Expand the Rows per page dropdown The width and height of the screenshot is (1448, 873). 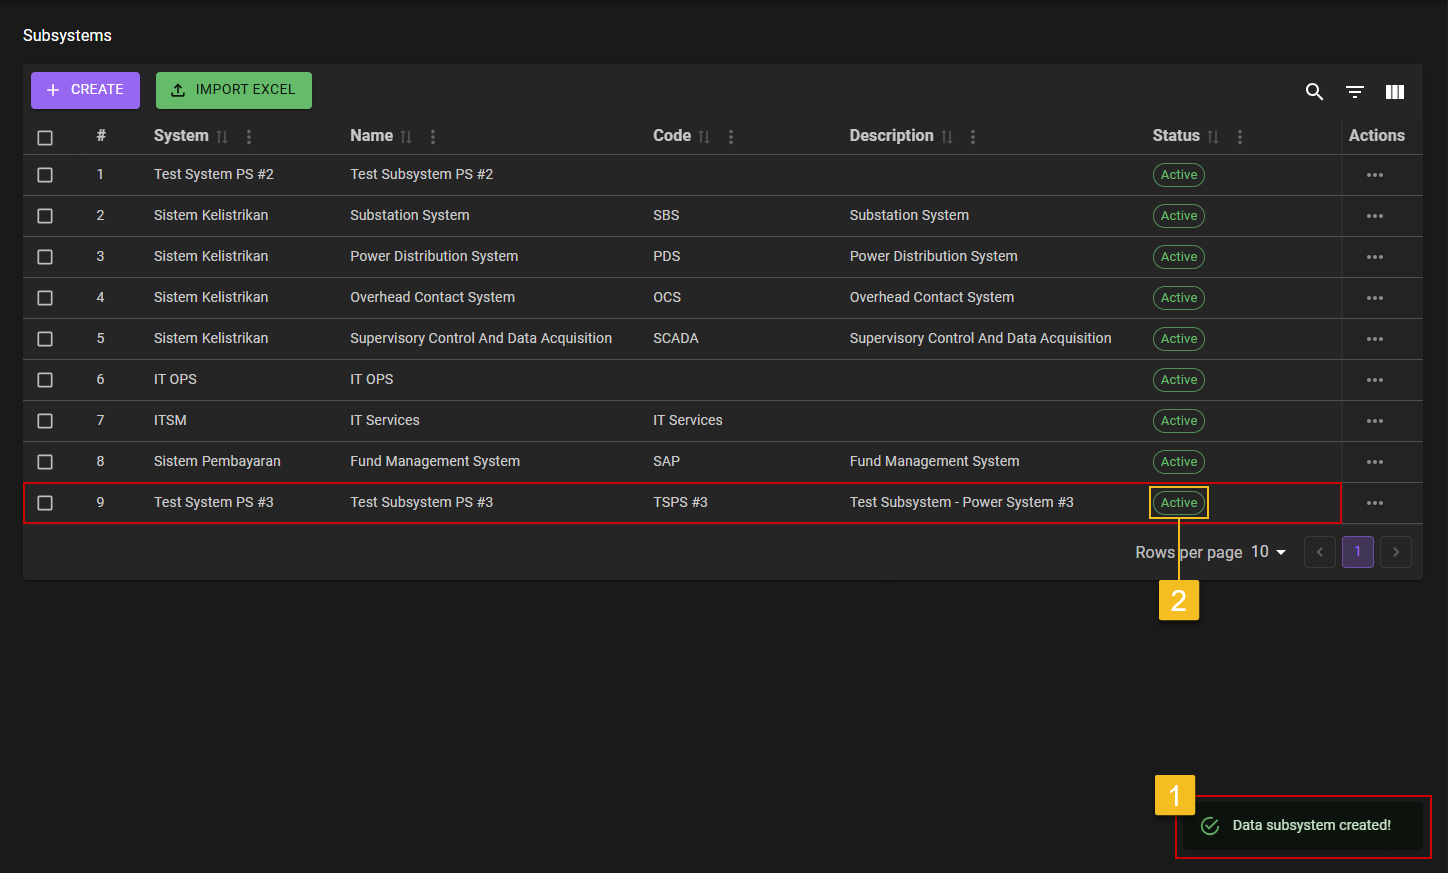tap(1268, 552)
